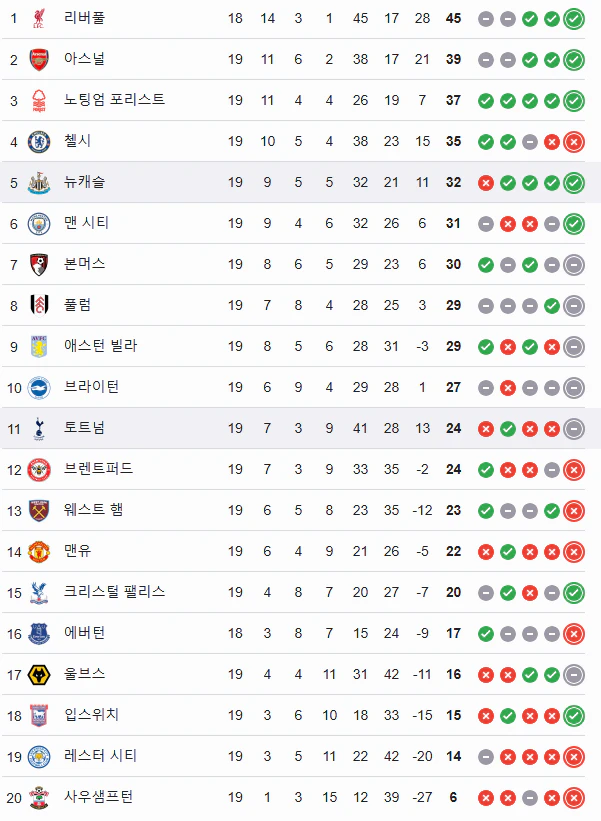Click the 입스위치 team name
The image size is (601, 821).
(x=92, y=715)
